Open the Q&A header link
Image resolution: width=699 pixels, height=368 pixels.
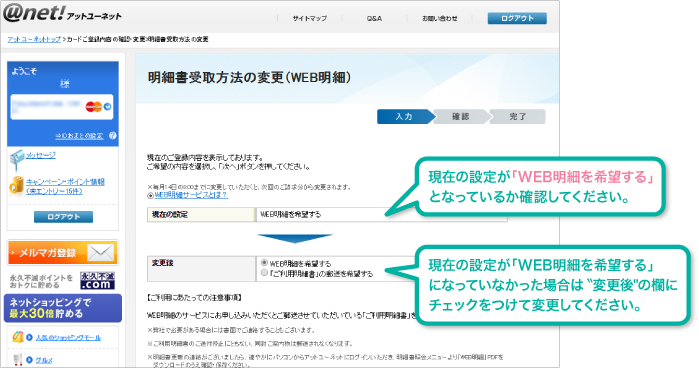(374, 18)
